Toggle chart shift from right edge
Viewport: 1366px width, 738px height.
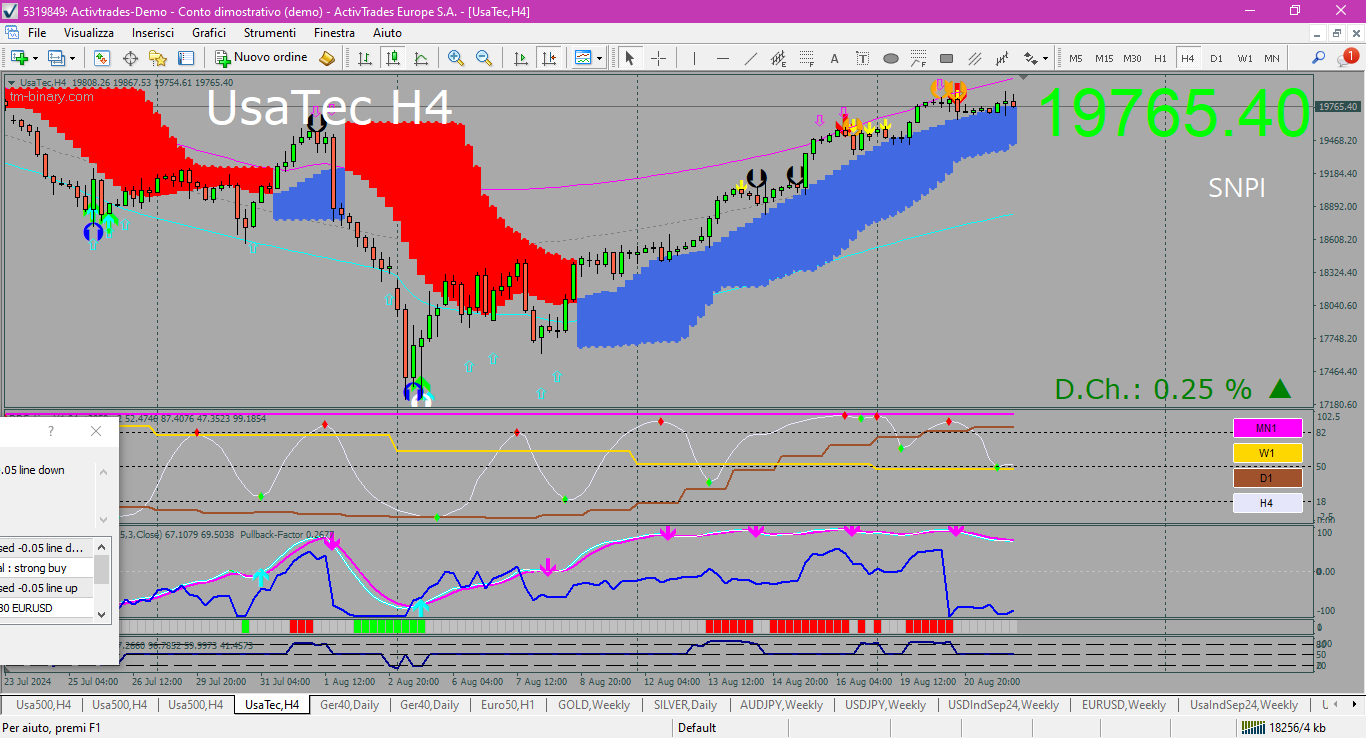(x=549, y=58)
